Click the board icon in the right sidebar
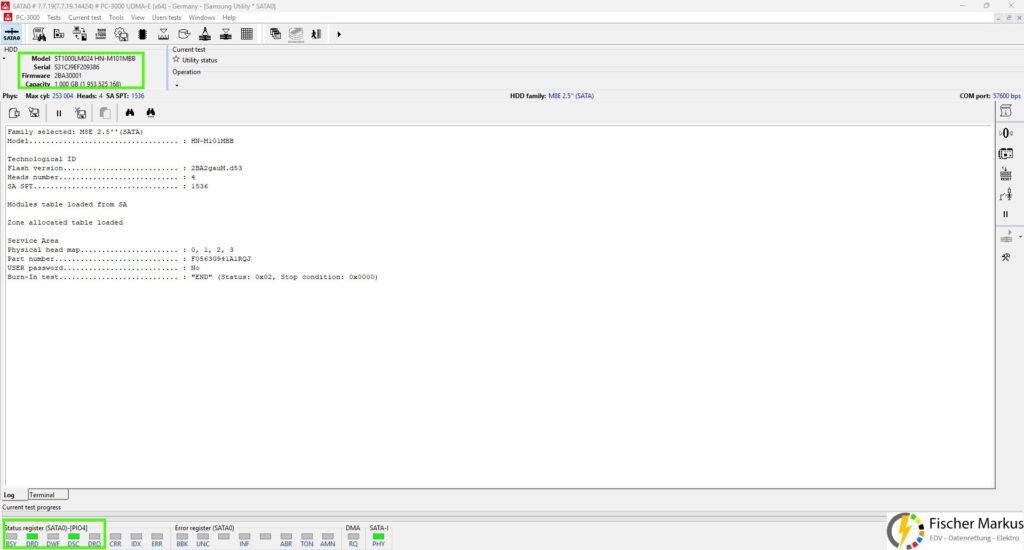The height and width of the screenshot is (550, 1024). [x=1006, y=154]
